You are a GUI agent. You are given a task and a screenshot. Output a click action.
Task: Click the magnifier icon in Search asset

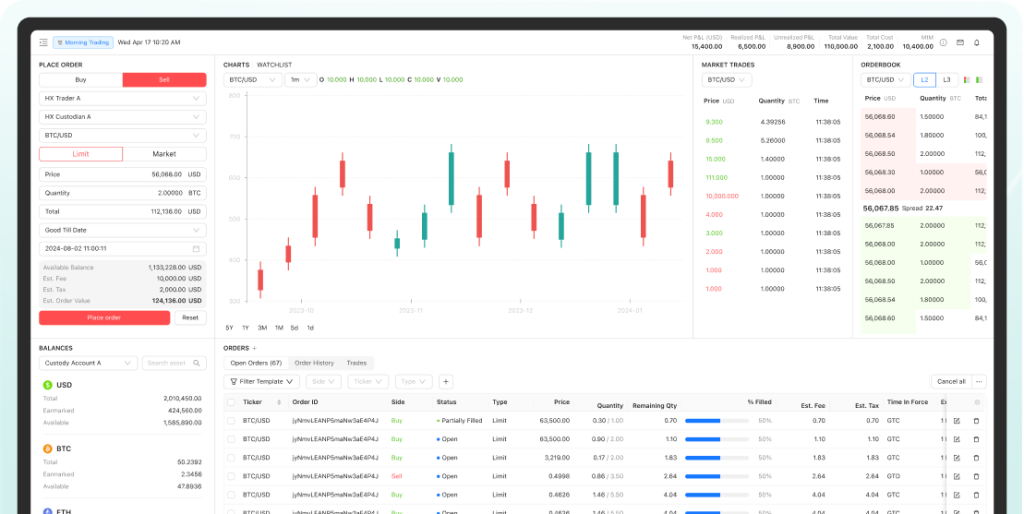pos(197,363)
